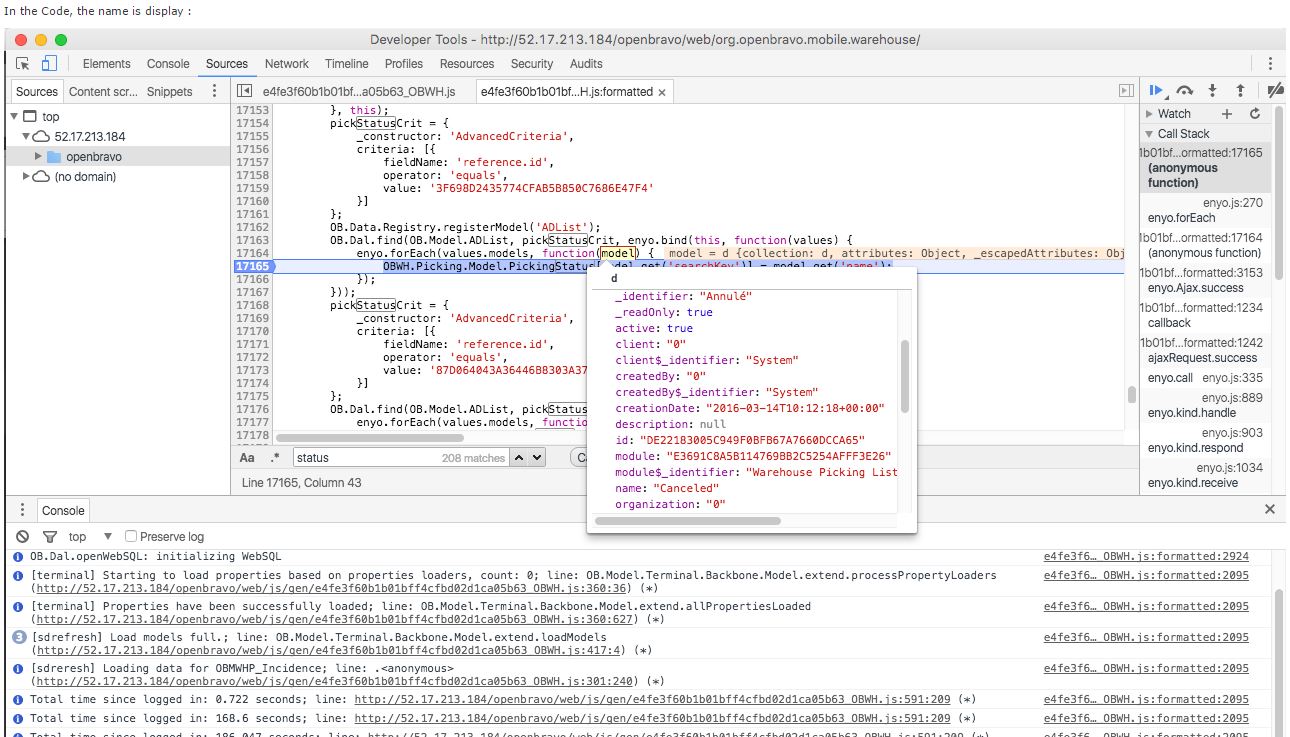Expand the Watch section
The width and height of the screenshot is (1290, 737).
(x=1150, y=114)
